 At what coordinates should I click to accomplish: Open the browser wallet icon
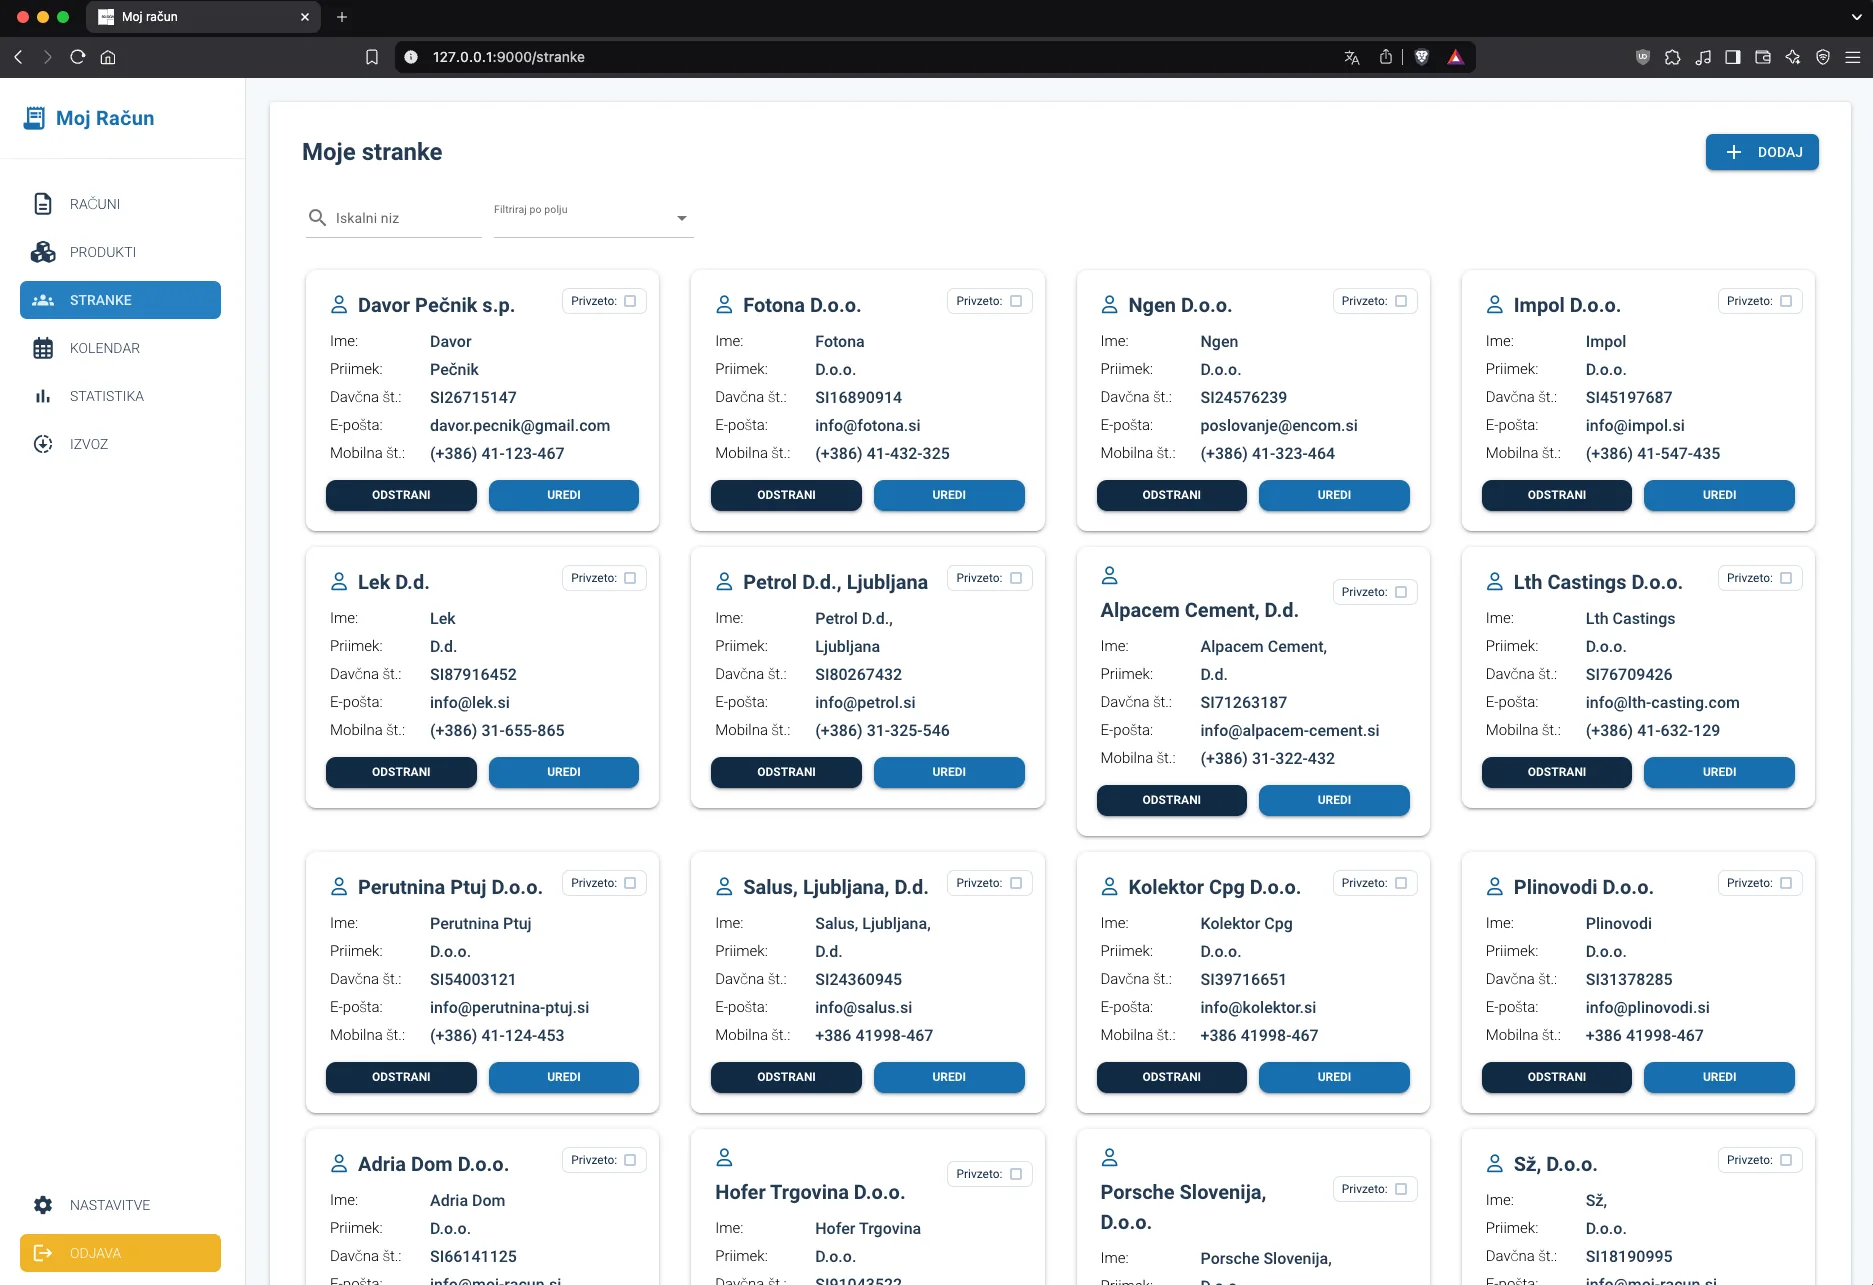tap(1763, 57)
